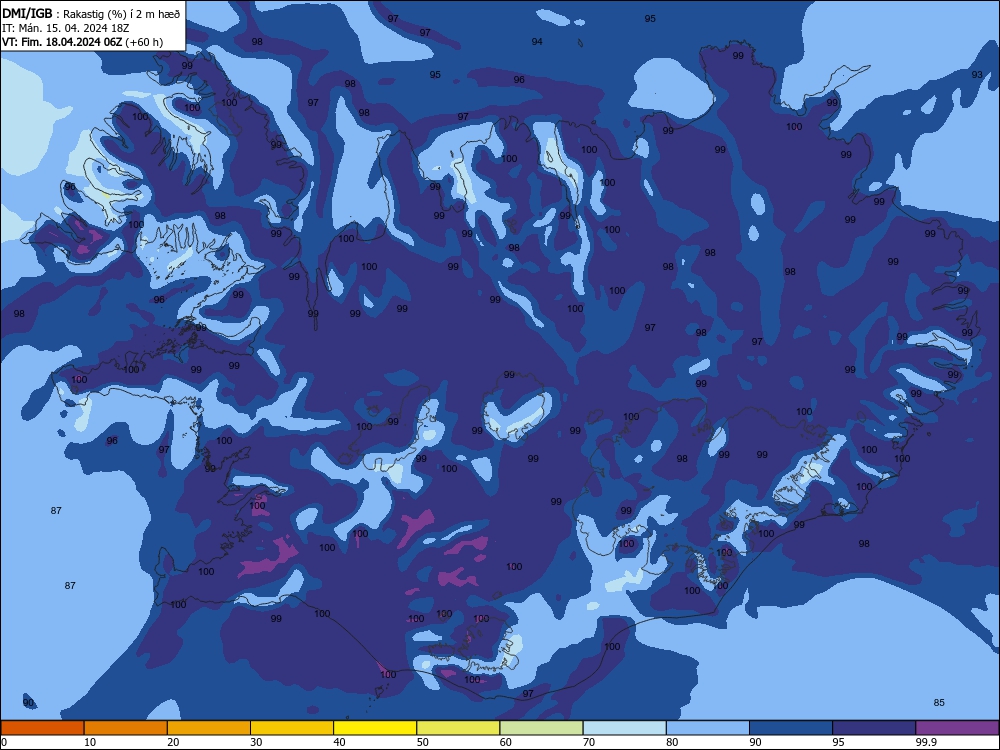This screenshot has height=750, width=1000.
Task: Click the '90' value on the map, not legend
Action: click(28, 702)
